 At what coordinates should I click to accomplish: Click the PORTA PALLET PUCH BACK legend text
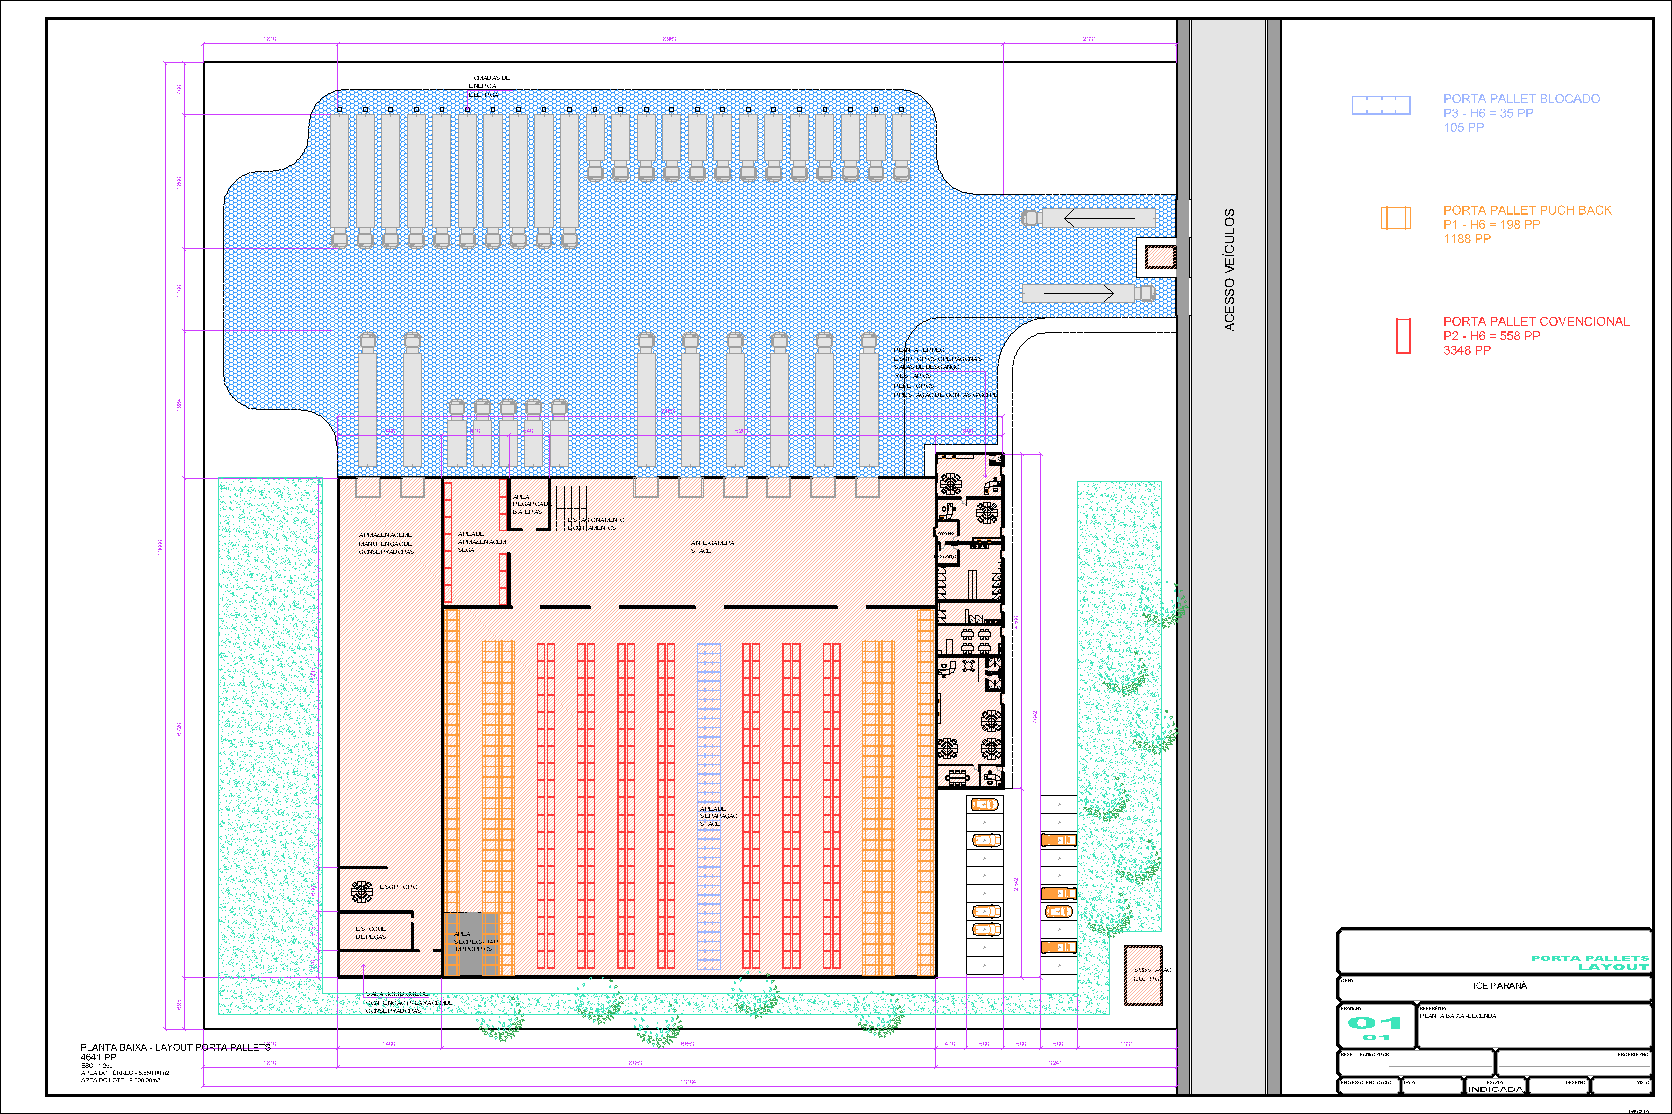(x=1526, y=211)
